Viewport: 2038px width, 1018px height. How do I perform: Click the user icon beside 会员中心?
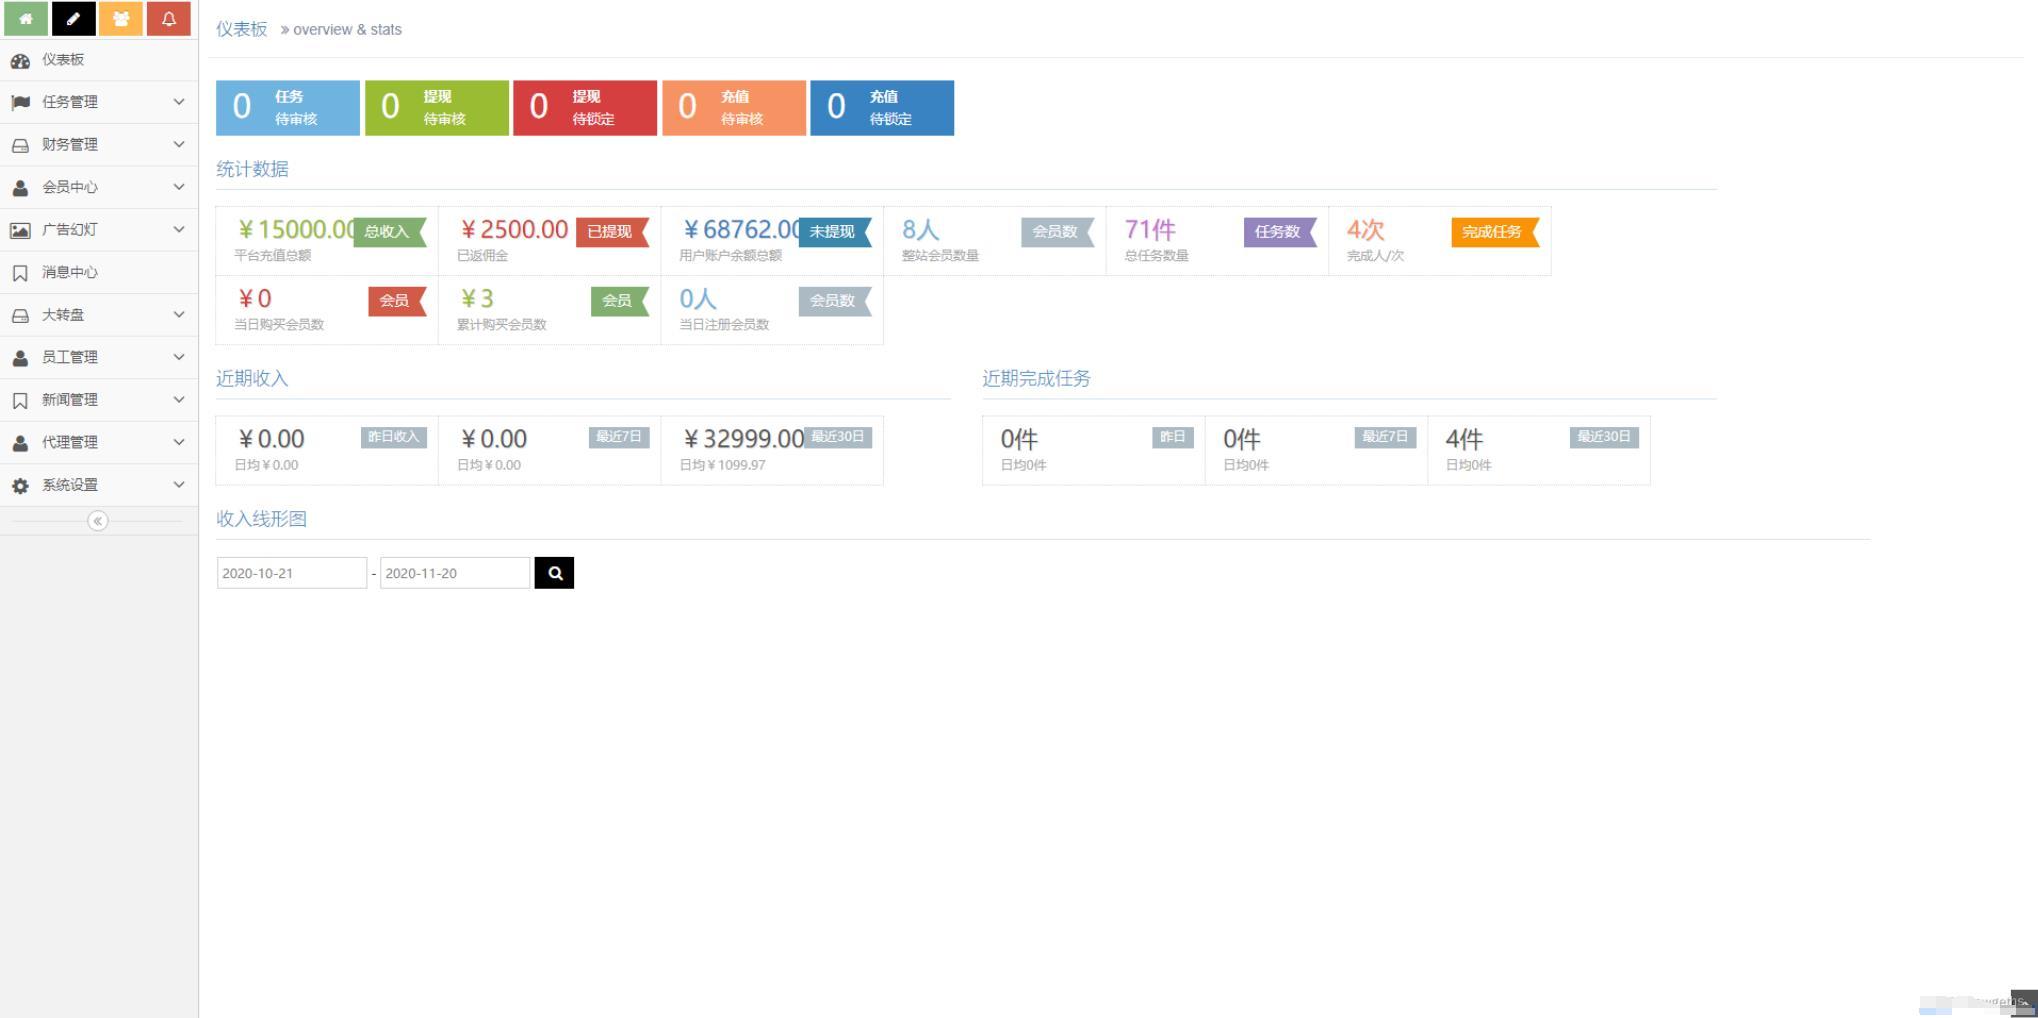[20, 187]
